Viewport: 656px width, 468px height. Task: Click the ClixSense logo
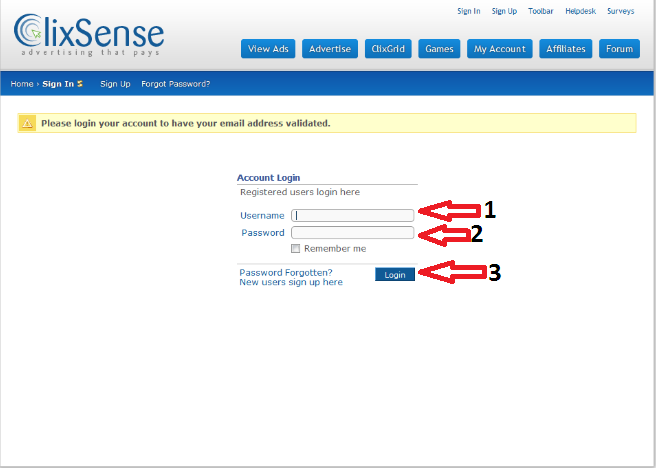tap(89, 35)
